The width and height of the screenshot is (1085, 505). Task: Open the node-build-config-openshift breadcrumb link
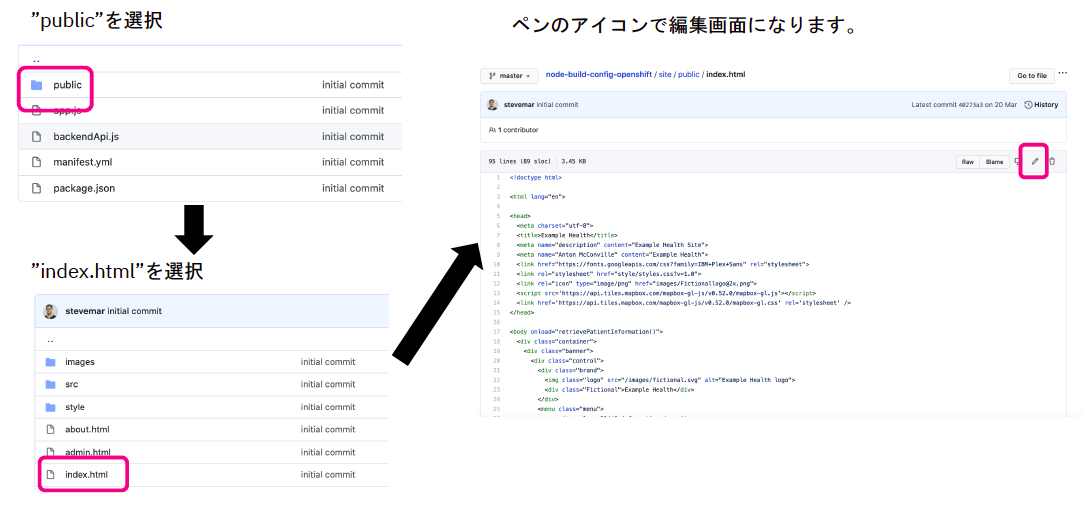click(599, 75)
